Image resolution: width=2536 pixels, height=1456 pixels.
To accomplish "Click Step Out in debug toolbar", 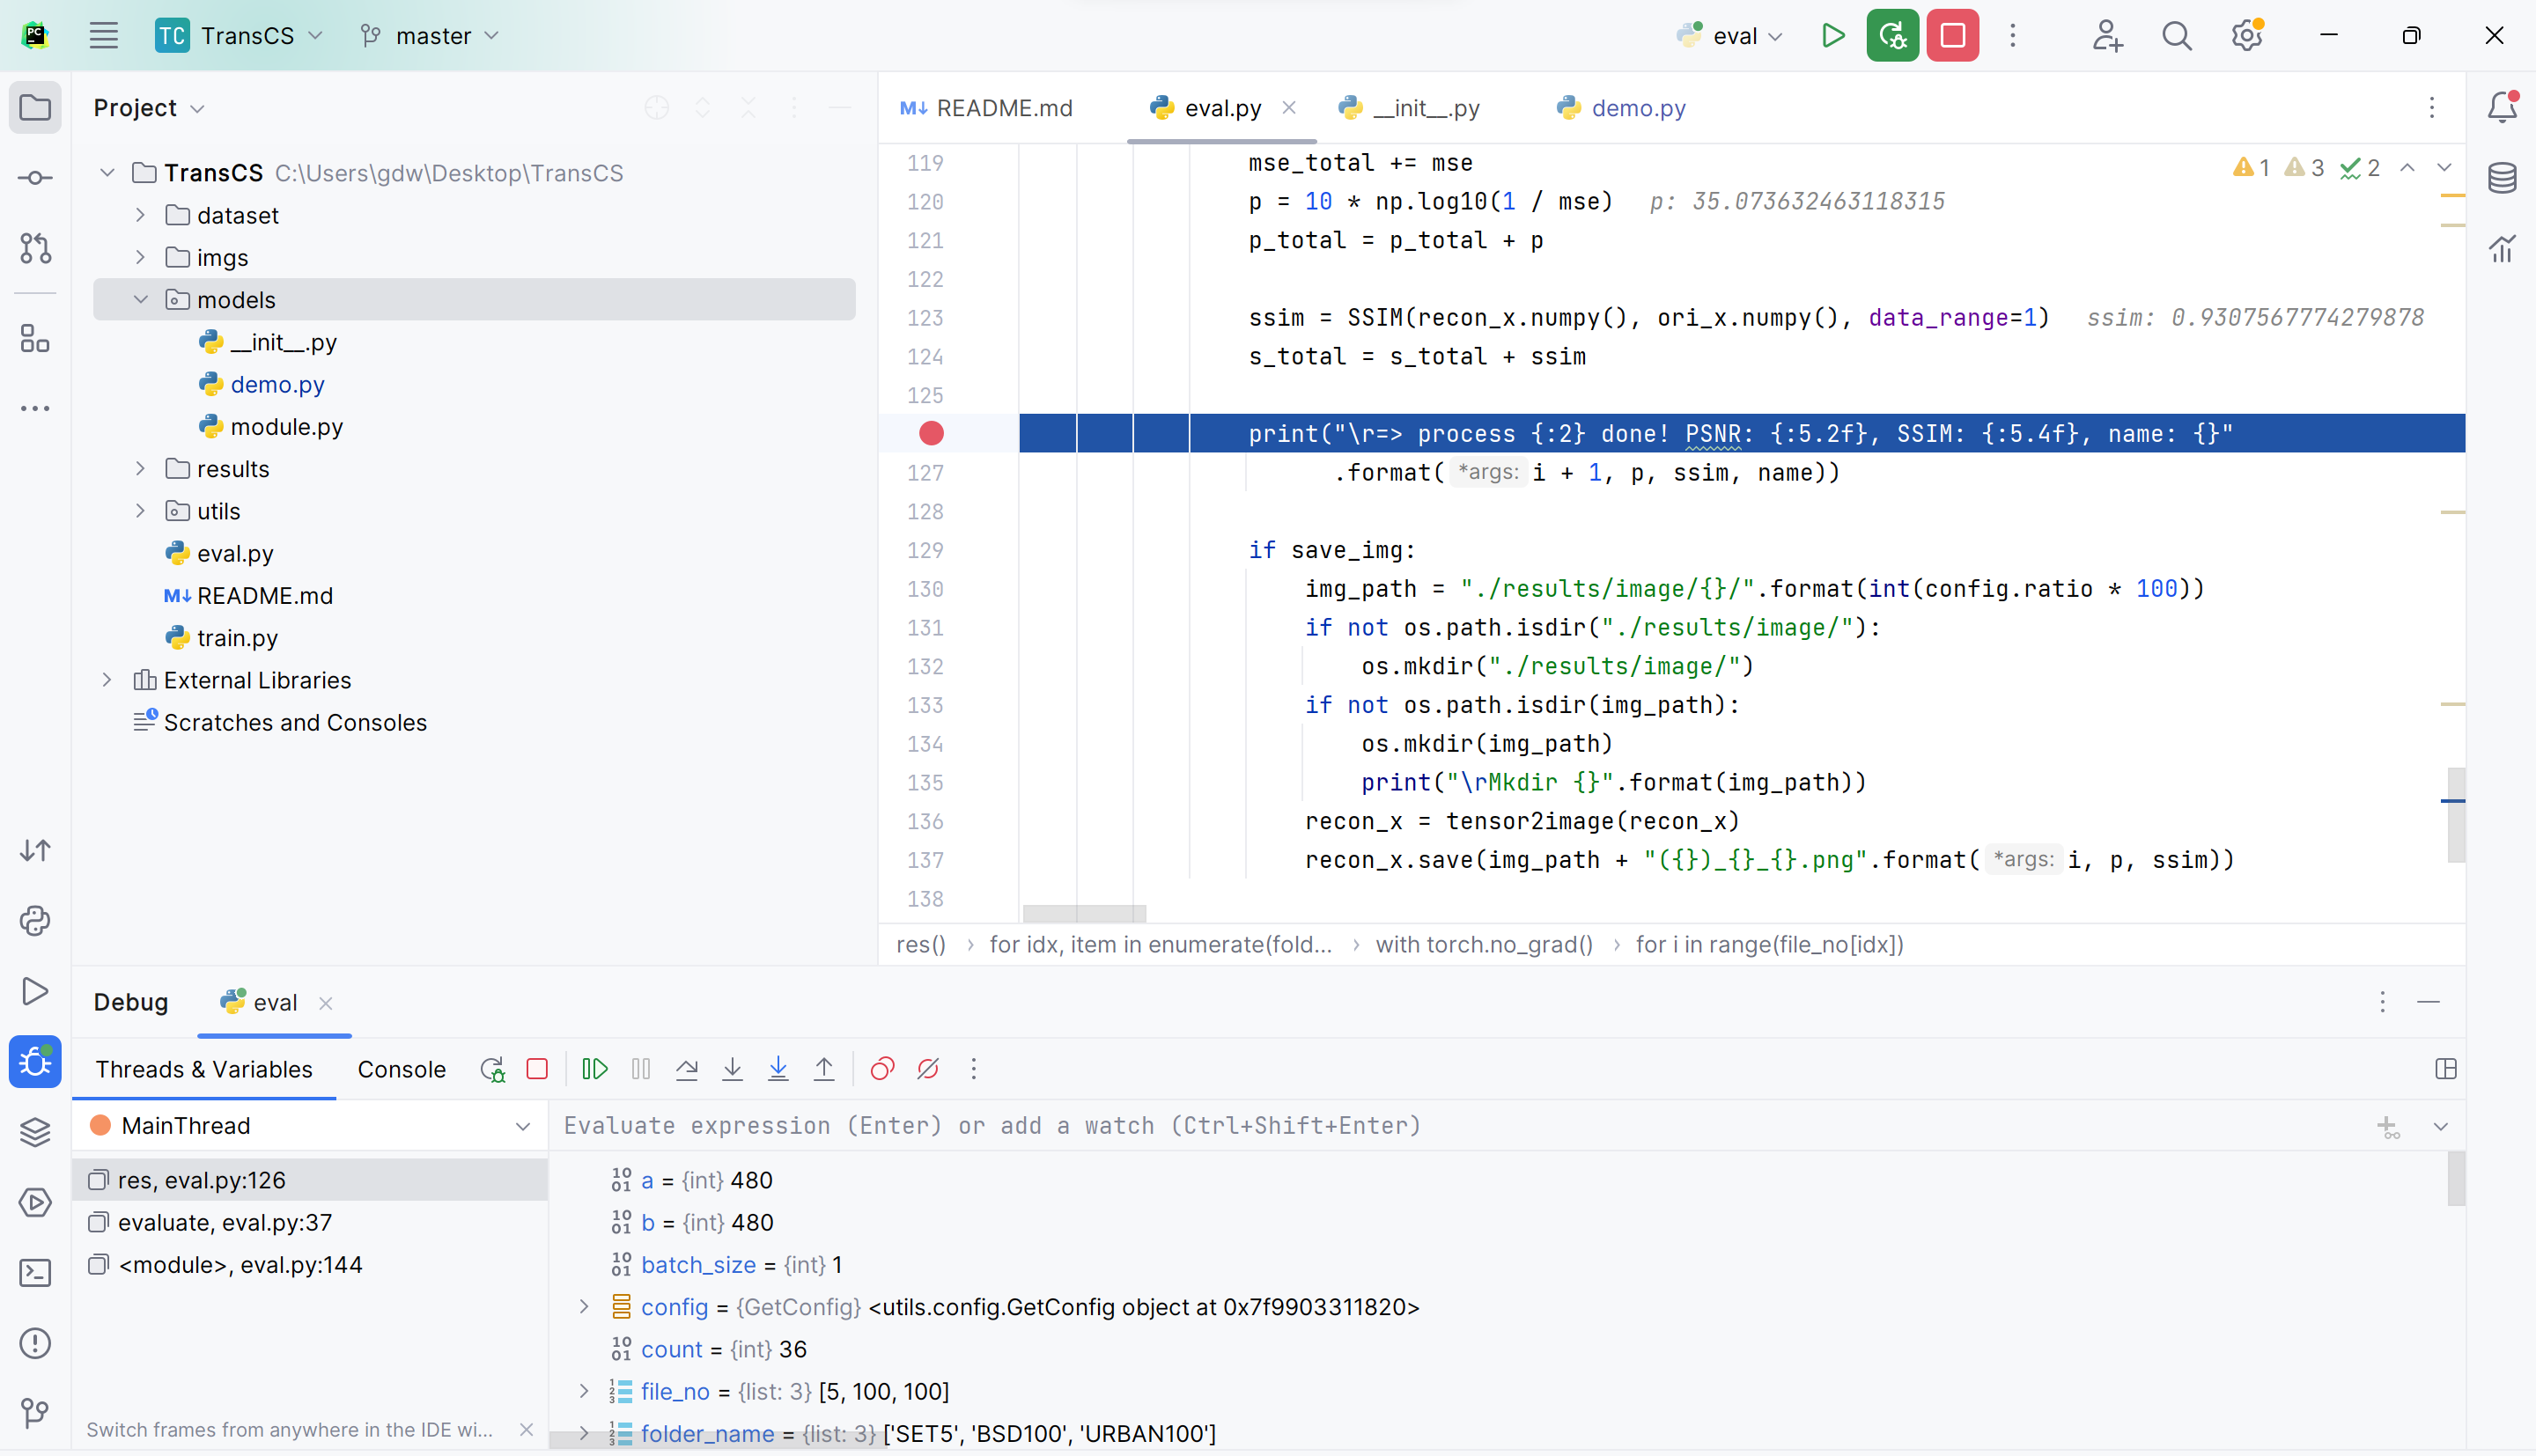I will (x=824, y=1069).
